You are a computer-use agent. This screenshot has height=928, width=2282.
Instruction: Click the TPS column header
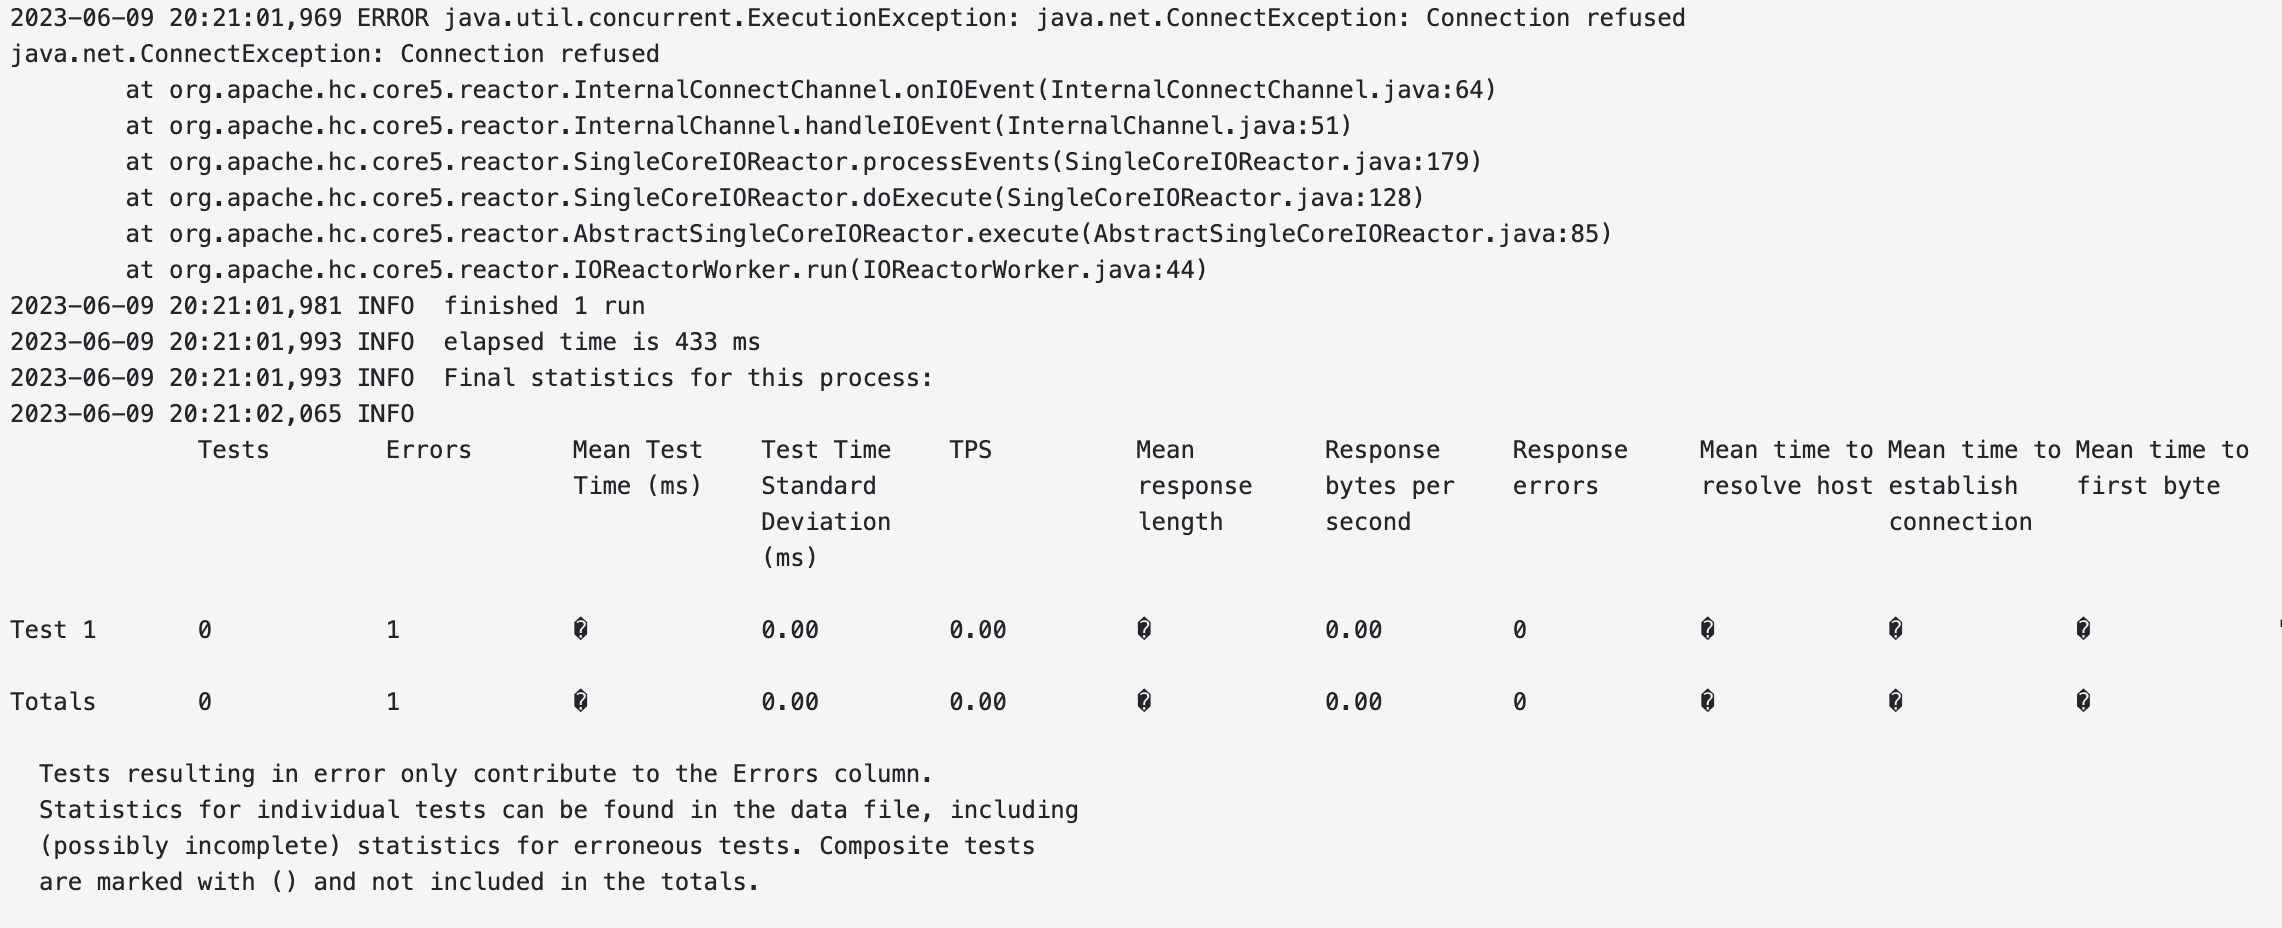(x=970, y=450)
